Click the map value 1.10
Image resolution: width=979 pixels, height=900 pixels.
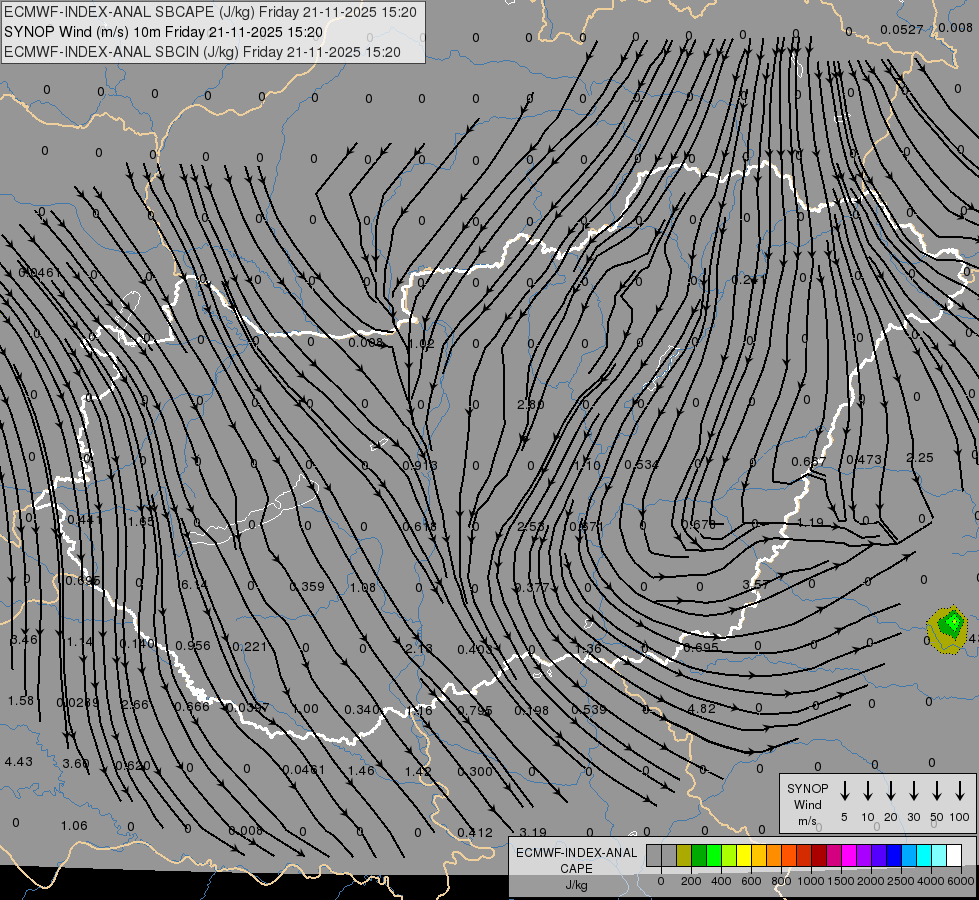(587, 465)
